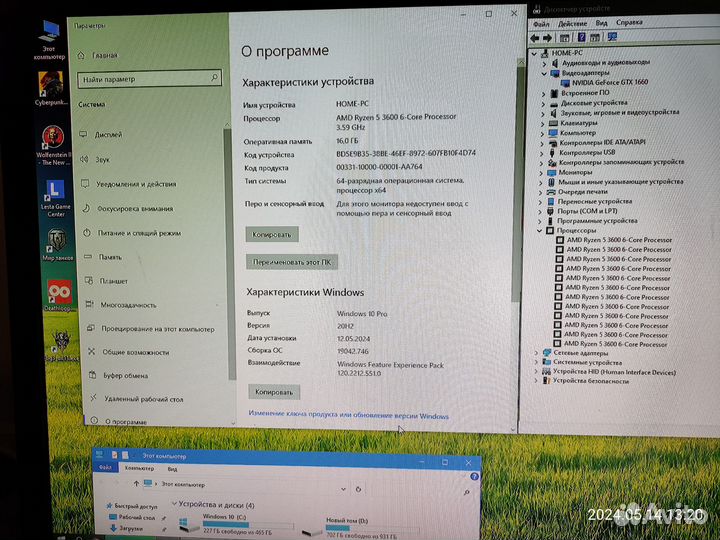Open Удаленный рабочий стол section
This screenshot has height=540, width=720.
click(136, 399)
